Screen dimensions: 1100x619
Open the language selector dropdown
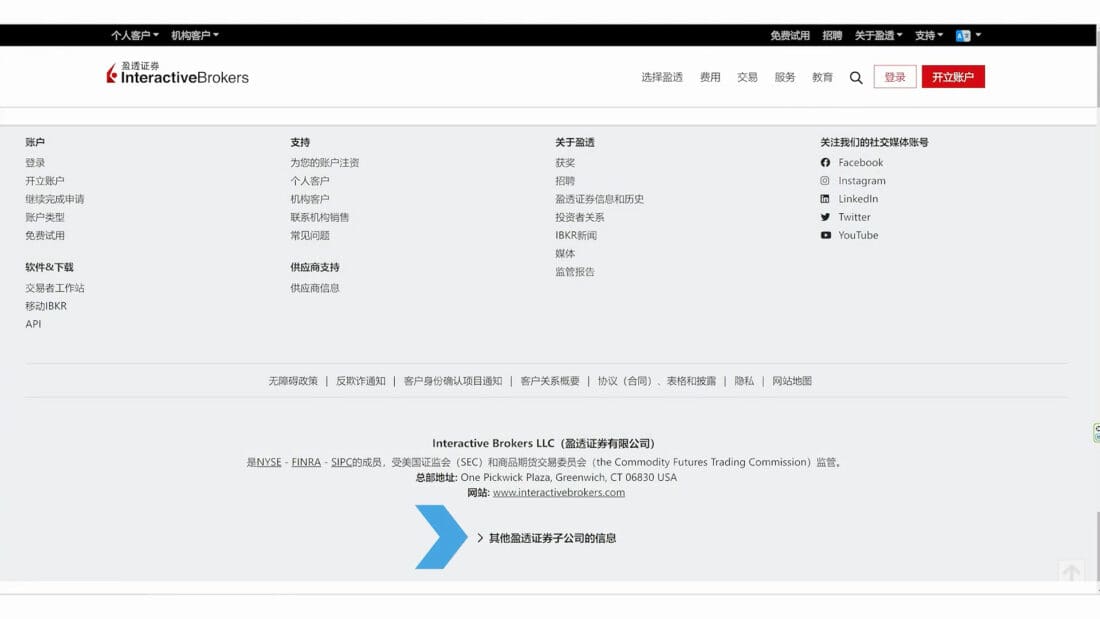coord(968,36)
